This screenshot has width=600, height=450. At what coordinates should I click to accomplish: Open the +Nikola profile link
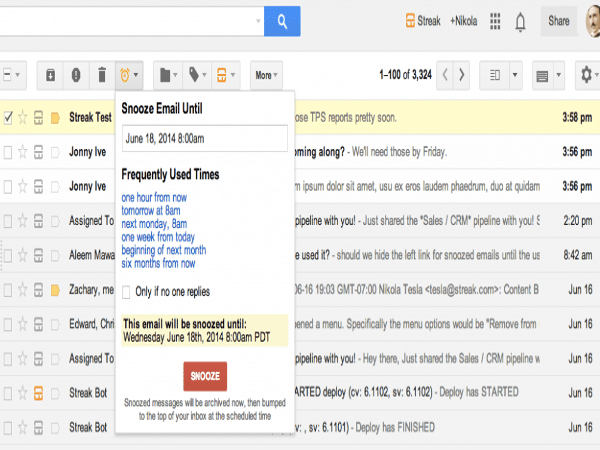coord(463,21)
